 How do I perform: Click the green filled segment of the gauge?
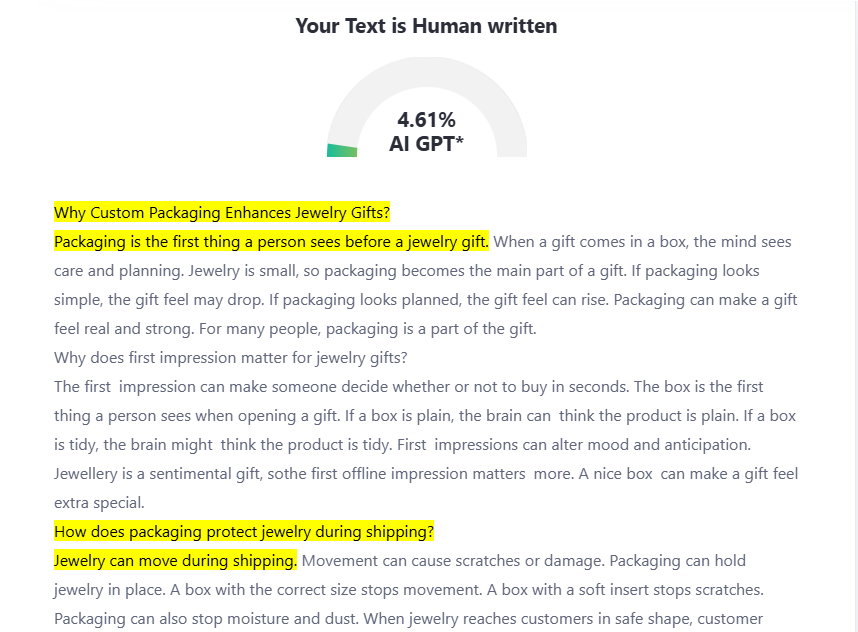click(342, 150)
